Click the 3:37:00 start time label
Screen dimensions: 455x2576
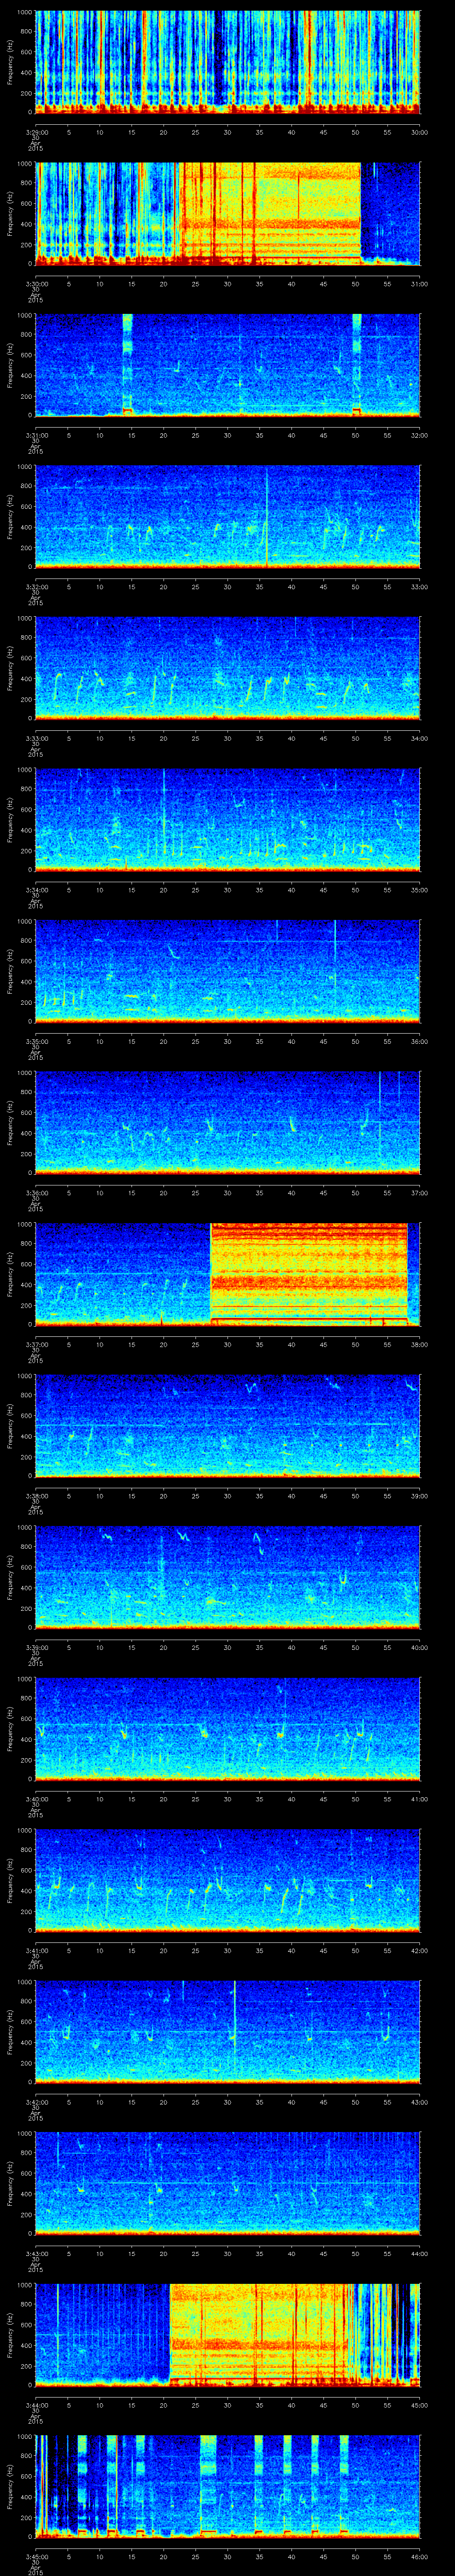36,1344
